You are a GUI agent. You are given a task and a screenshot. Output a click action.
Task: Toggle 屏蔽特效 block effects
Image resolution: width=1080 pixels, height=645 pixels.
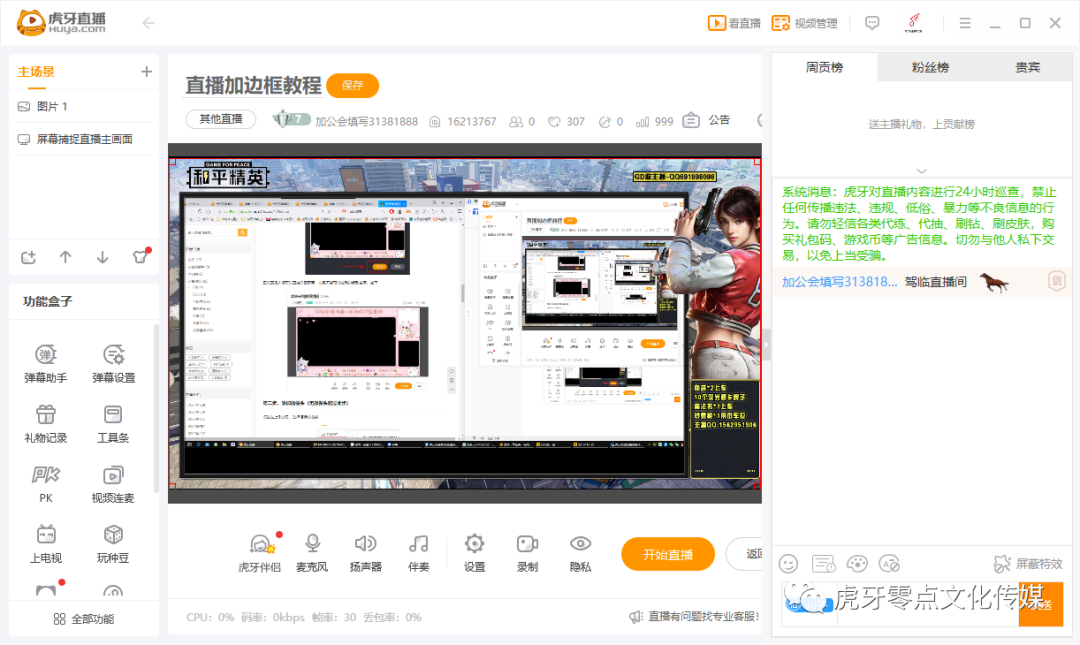tap(1028, 564)
